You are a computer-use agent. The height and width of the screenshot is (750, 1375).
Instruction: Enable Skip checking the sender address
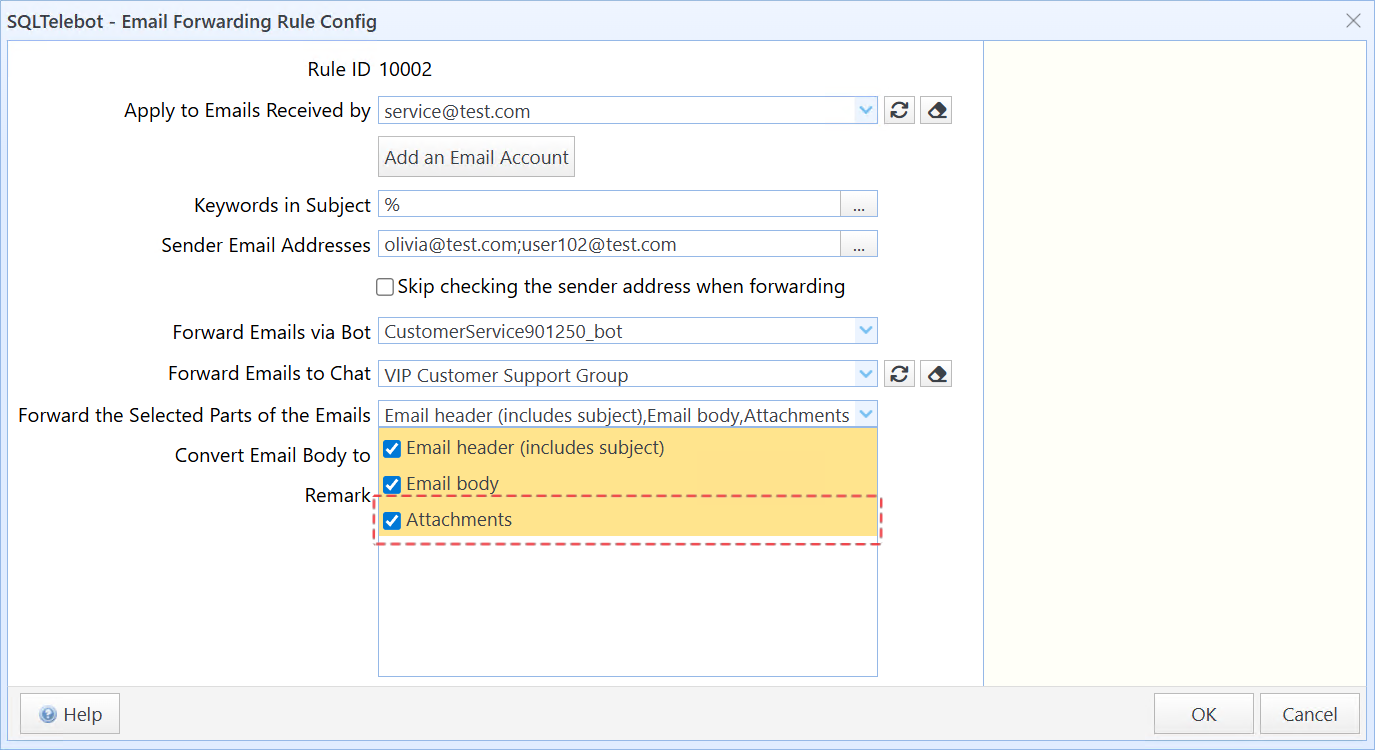coord(385,287)
